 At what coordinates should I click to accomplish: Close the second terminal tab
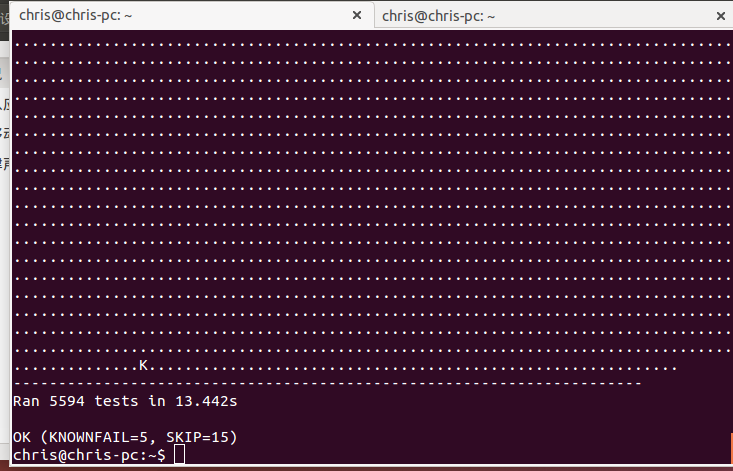pos(722,15)
